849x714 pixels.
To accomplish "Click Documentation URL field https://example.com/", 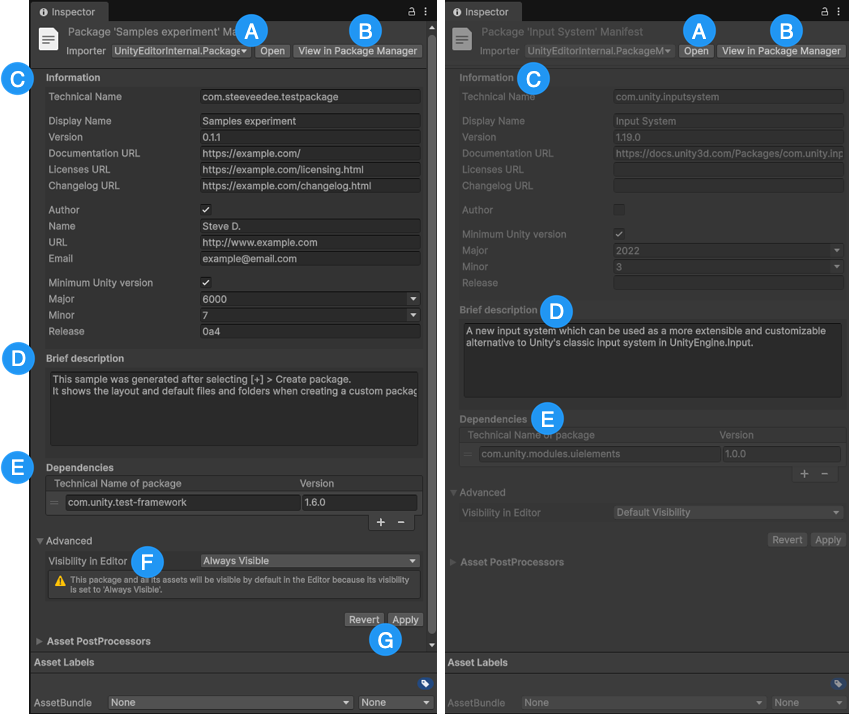I will (310, 154).
